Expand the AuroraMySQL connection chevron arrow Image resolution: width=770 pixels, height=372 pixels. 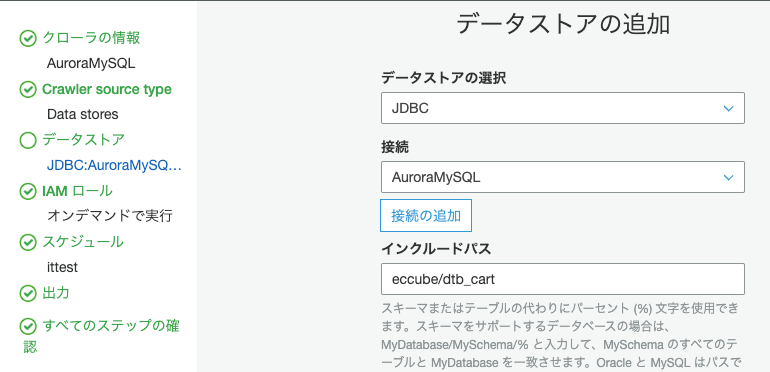(x=728, y=177)
